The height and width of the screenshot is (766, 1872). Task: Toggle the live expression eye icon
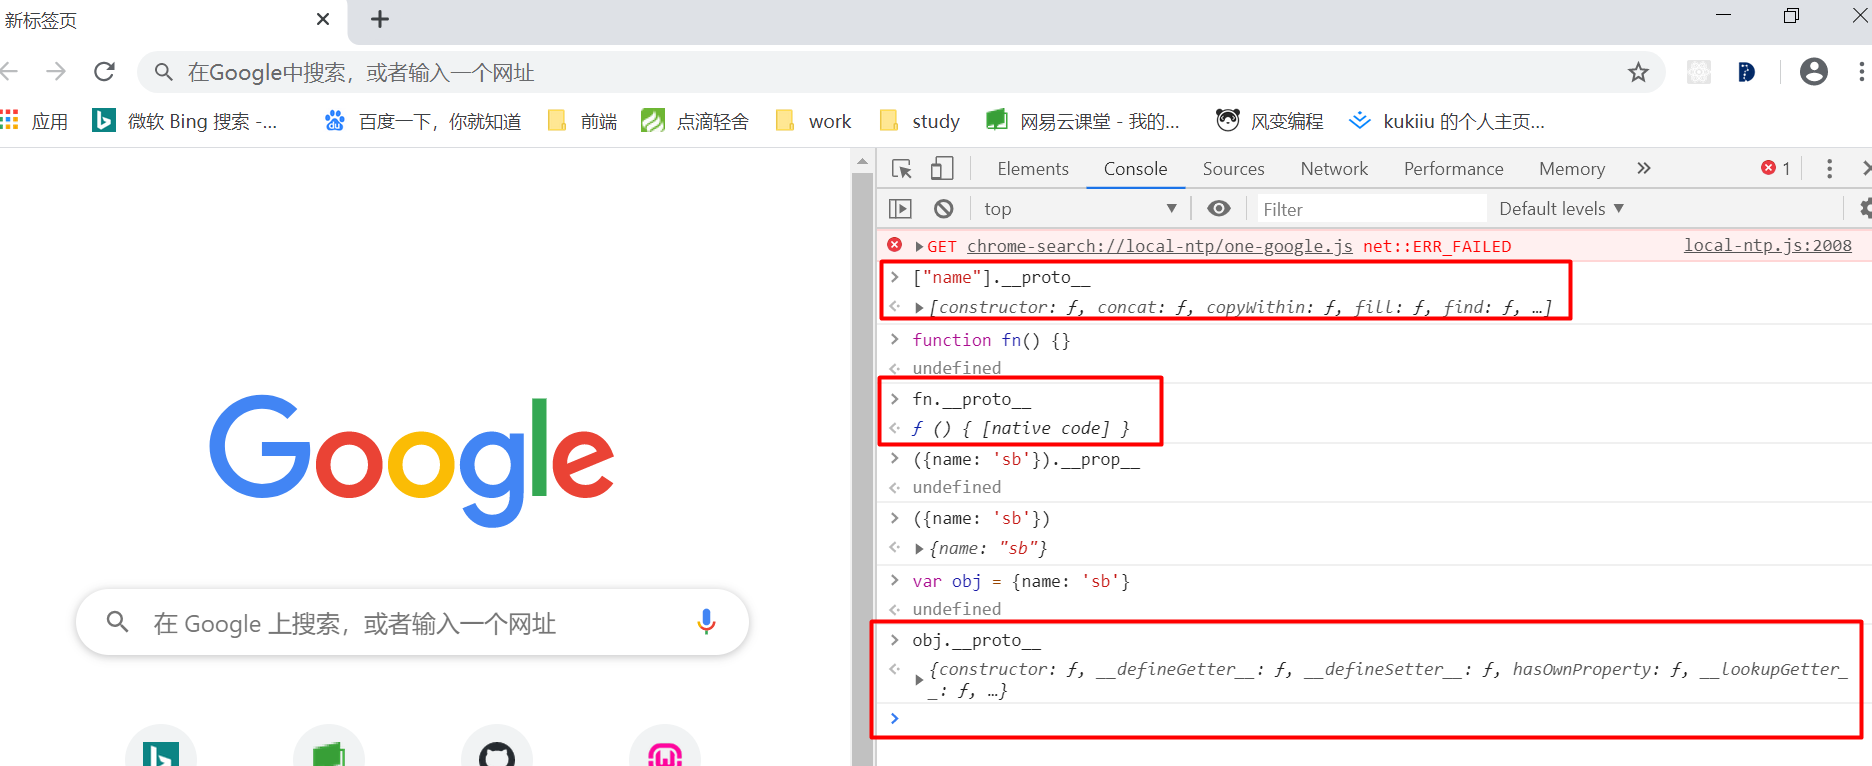tap(1218, 209)
